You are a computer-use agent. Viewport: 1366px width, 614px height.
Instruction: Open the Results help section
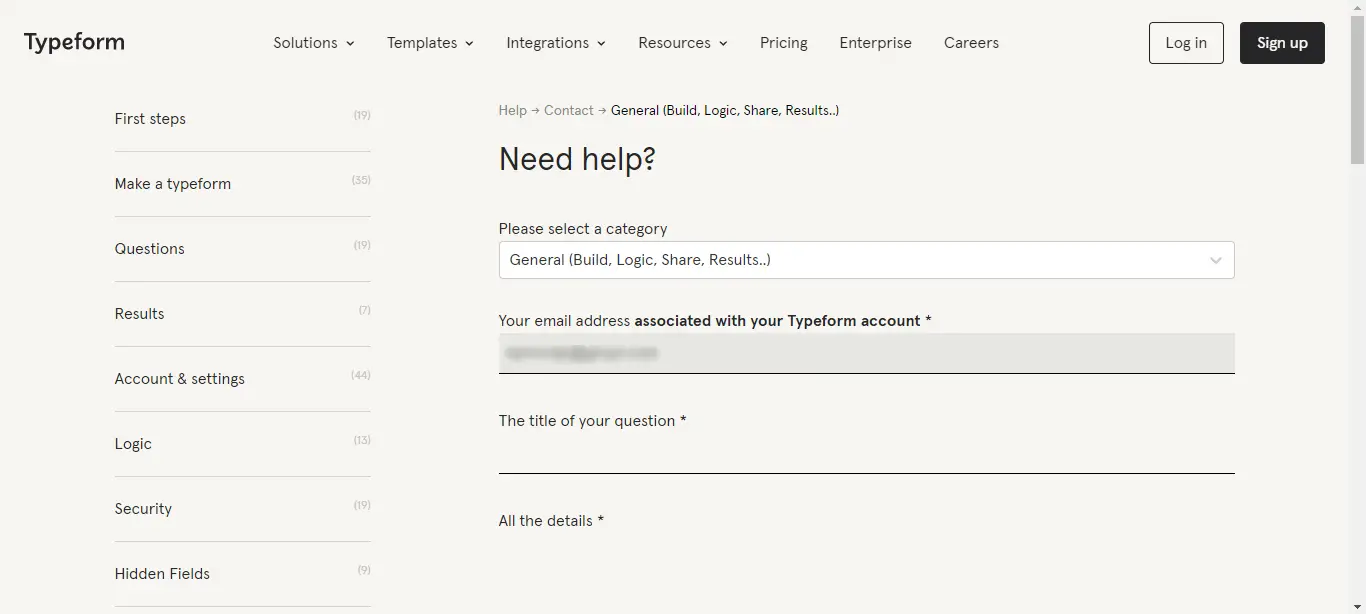[x=242, y=314]
